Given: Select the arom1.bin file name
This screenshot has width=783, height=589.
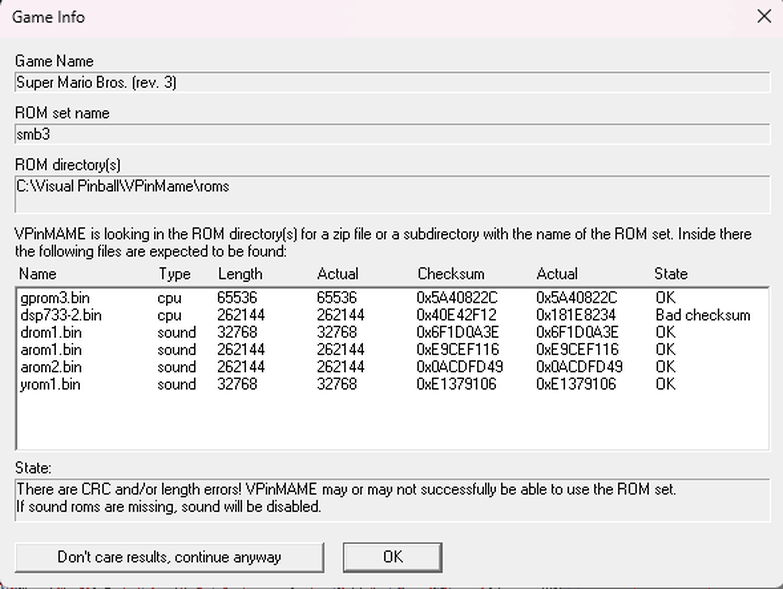Looking at the screenshot, I should [x=51, y=350].
